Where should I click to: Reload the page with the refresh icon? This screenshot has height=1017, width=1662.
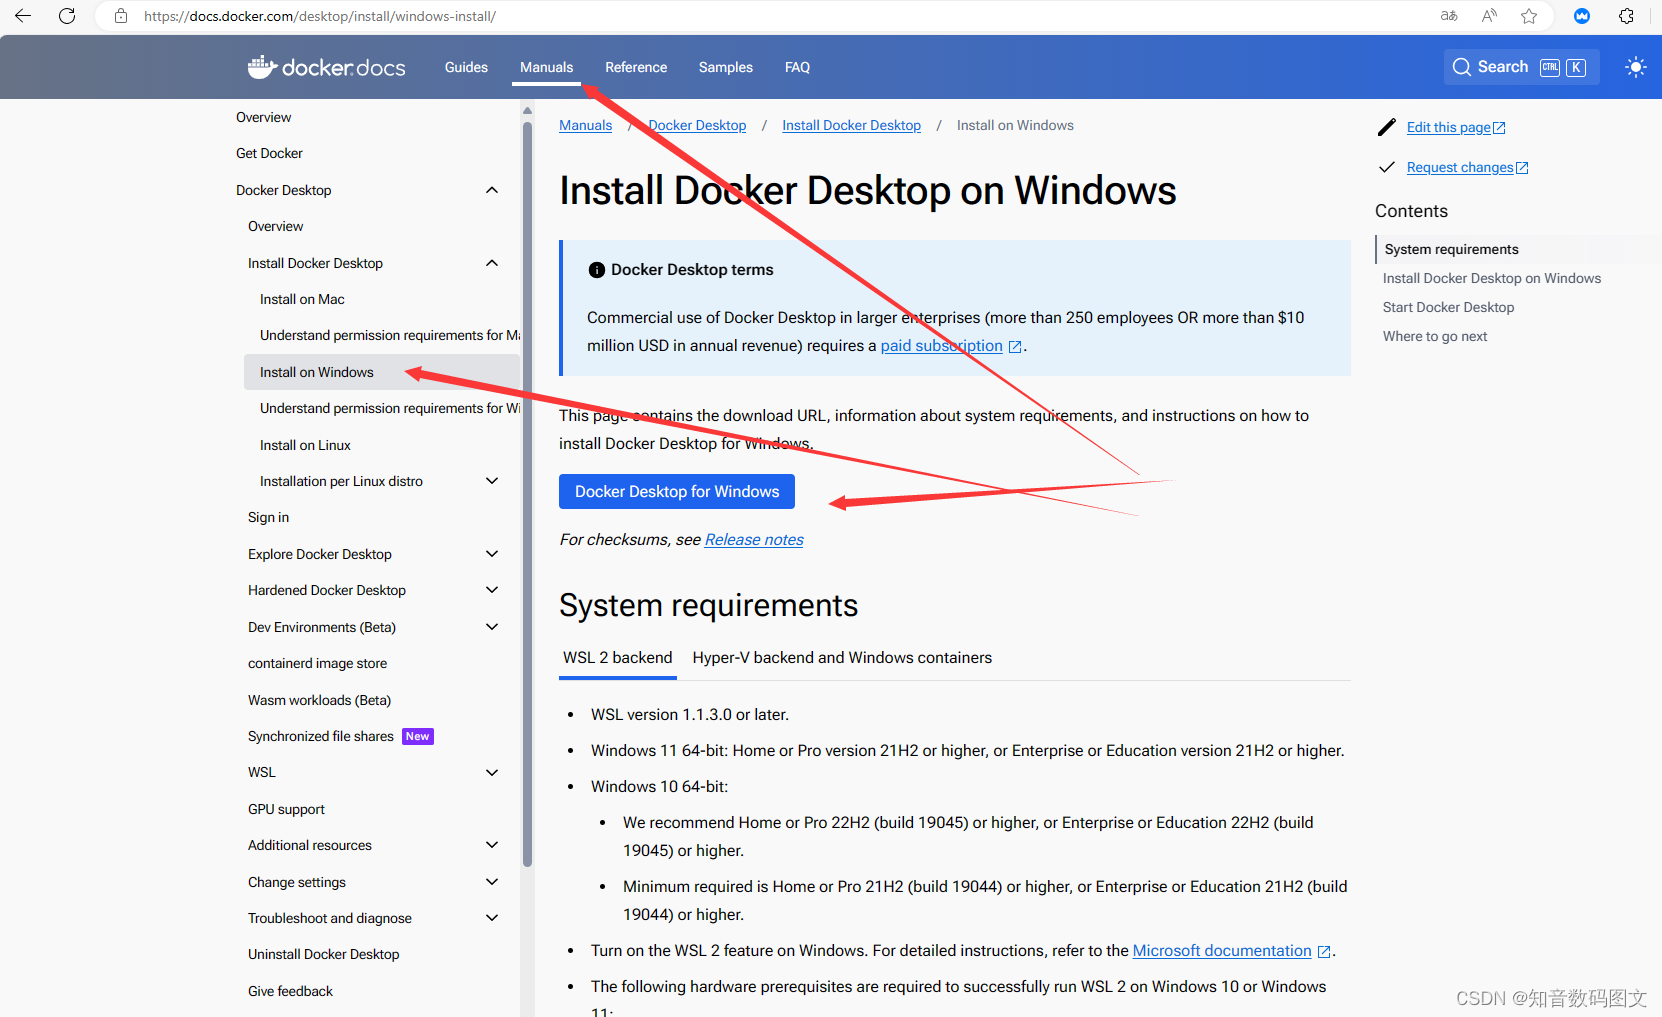(67, 16)
